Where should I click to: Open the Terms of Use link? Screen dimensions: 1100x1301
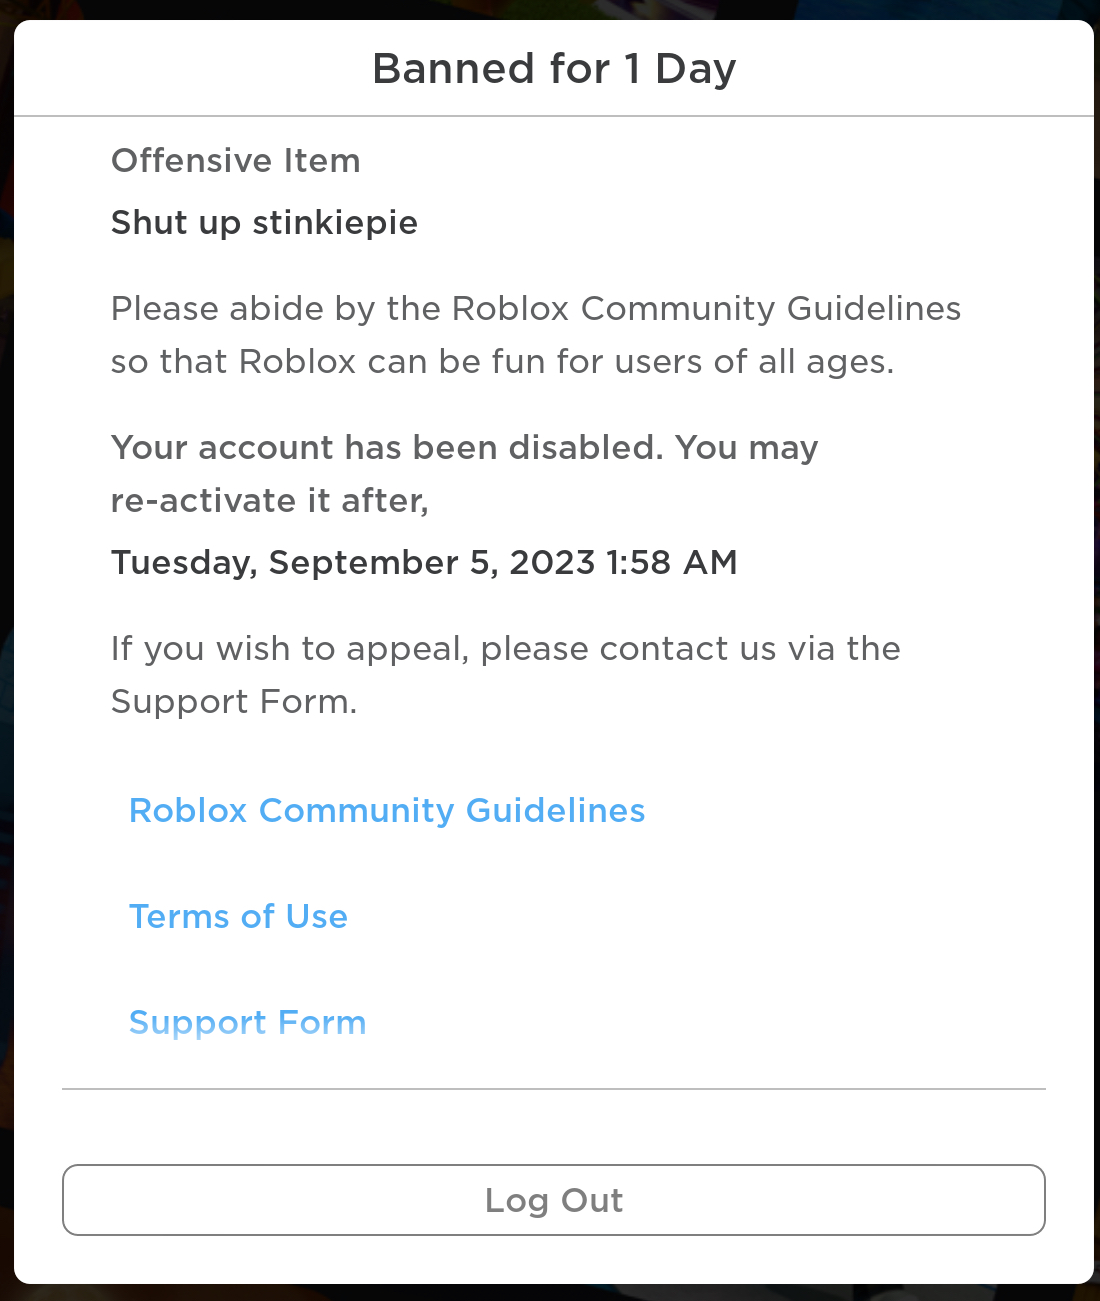[x=238, y=917]
